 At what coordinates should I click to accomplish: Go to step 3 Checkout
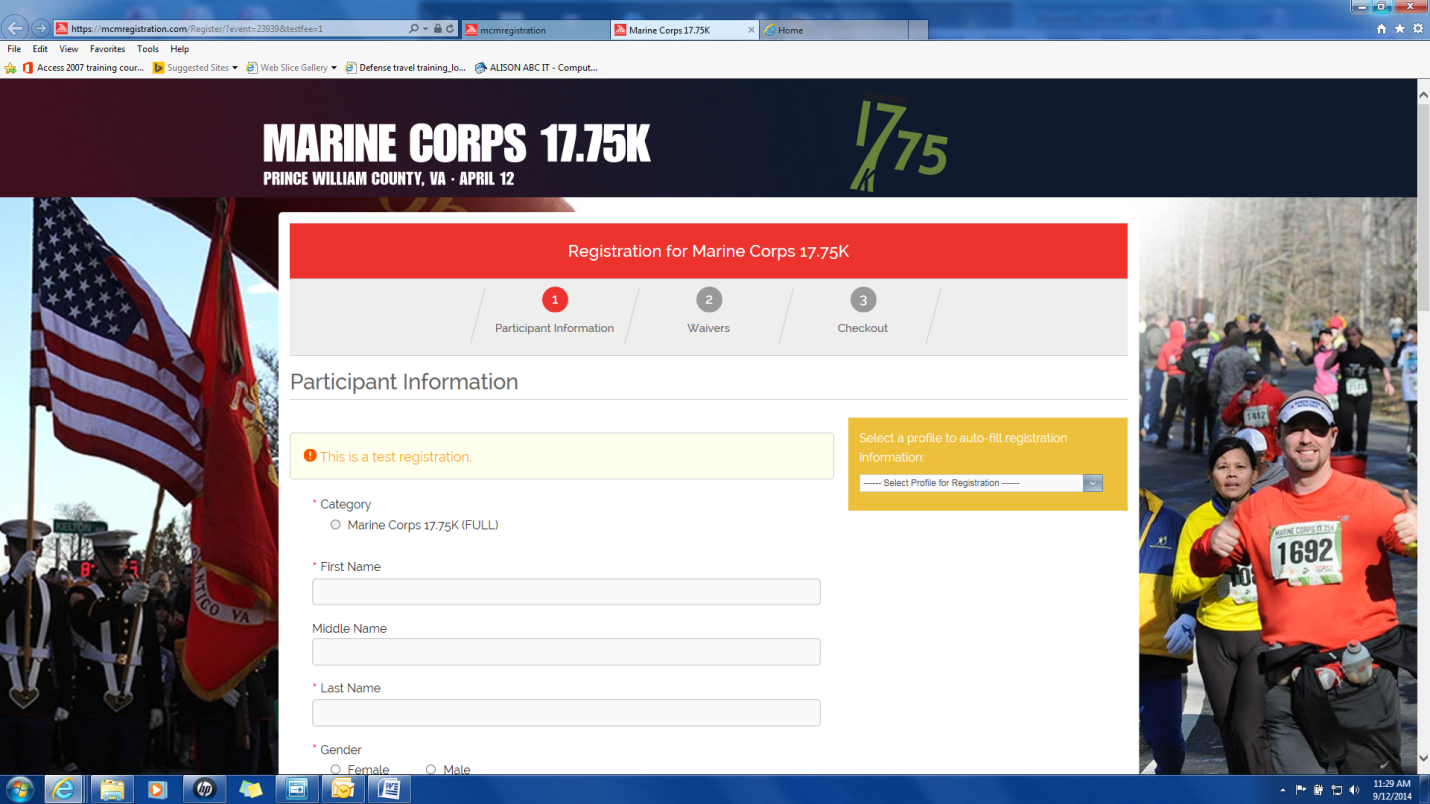pyautogui.click(x=862, y=311)
